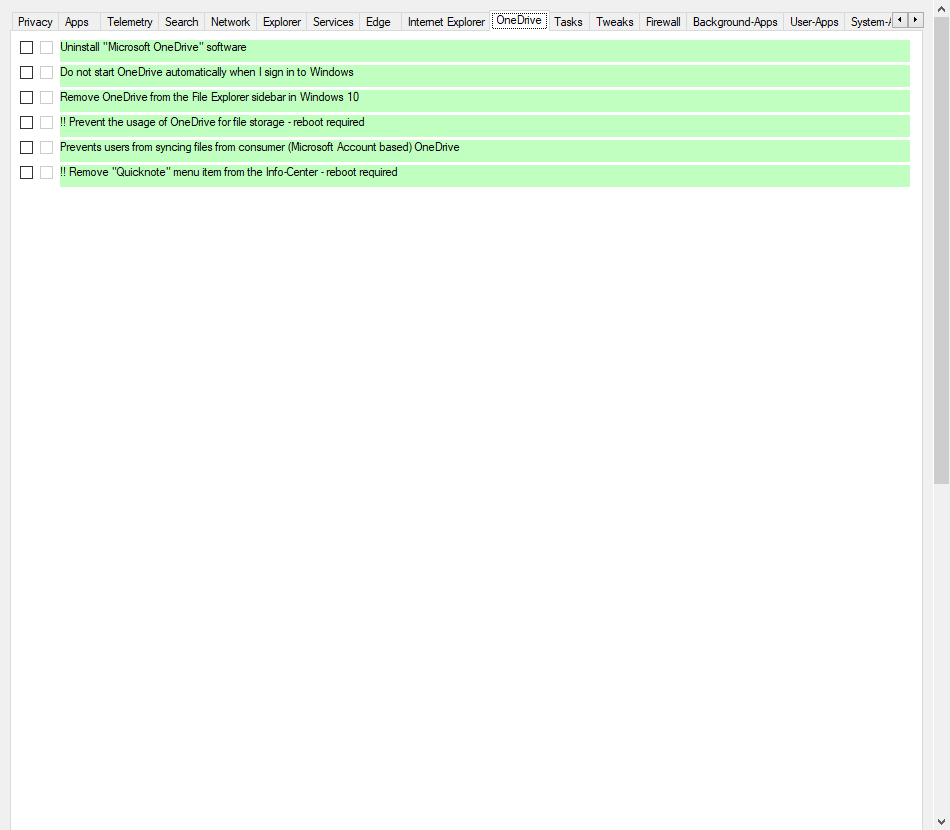Viewport: 950px width, 830px height.
Task: Go to the Telemetry tab
Action: click(x=130, y=22)
